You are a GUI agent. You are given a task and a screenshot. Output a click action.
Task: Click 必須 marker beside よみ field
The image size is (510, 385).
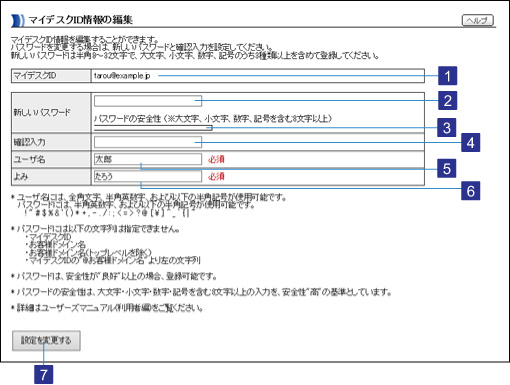click(x=216, y=176)
